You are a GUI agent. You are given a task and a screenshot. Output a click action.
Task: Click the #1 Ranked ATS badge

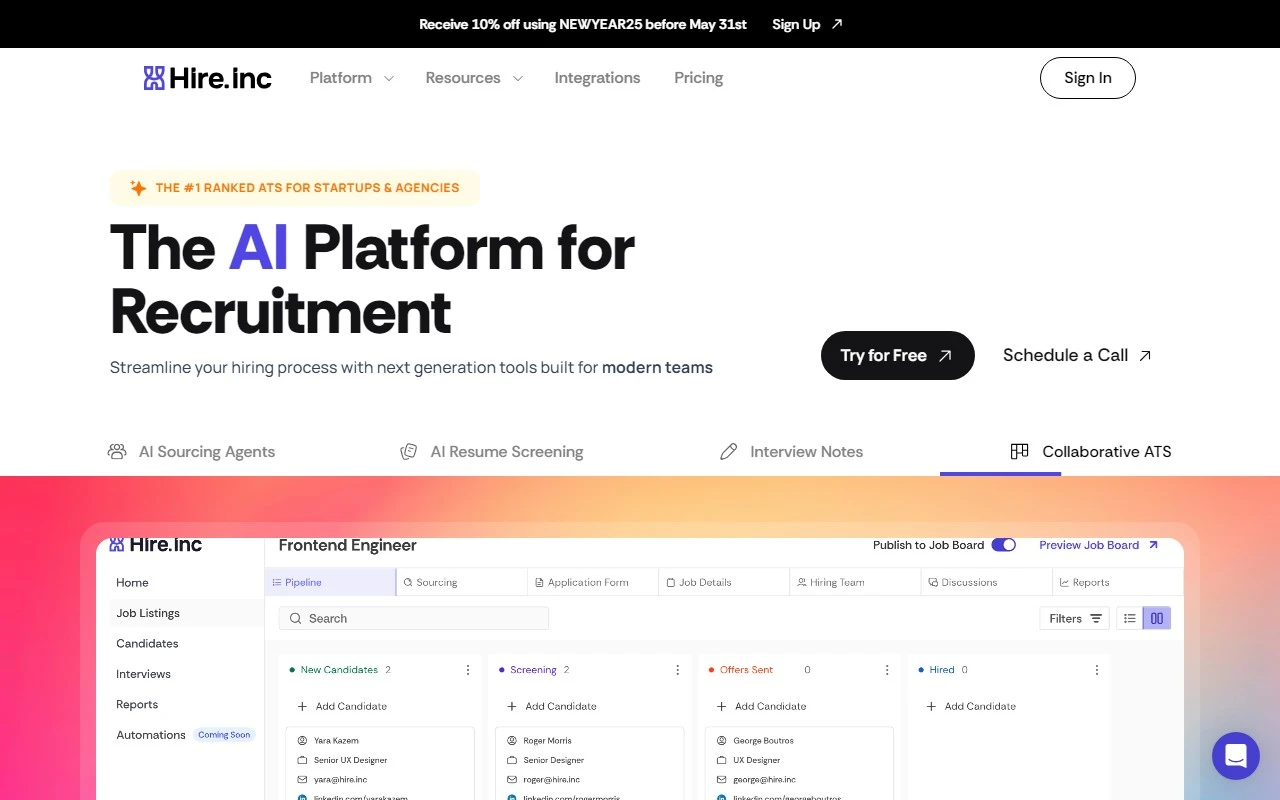295,188
